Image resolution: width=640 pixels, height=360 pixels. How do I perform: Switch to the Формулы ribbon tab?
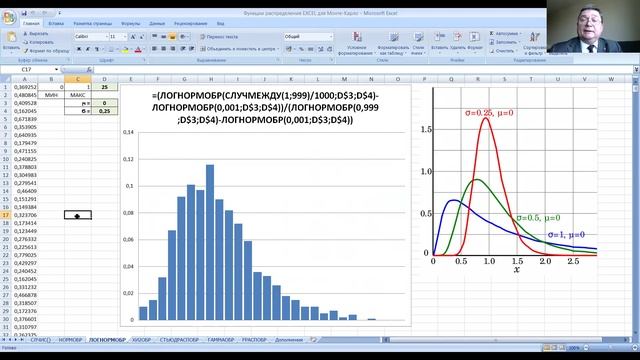tap(131, 24)
